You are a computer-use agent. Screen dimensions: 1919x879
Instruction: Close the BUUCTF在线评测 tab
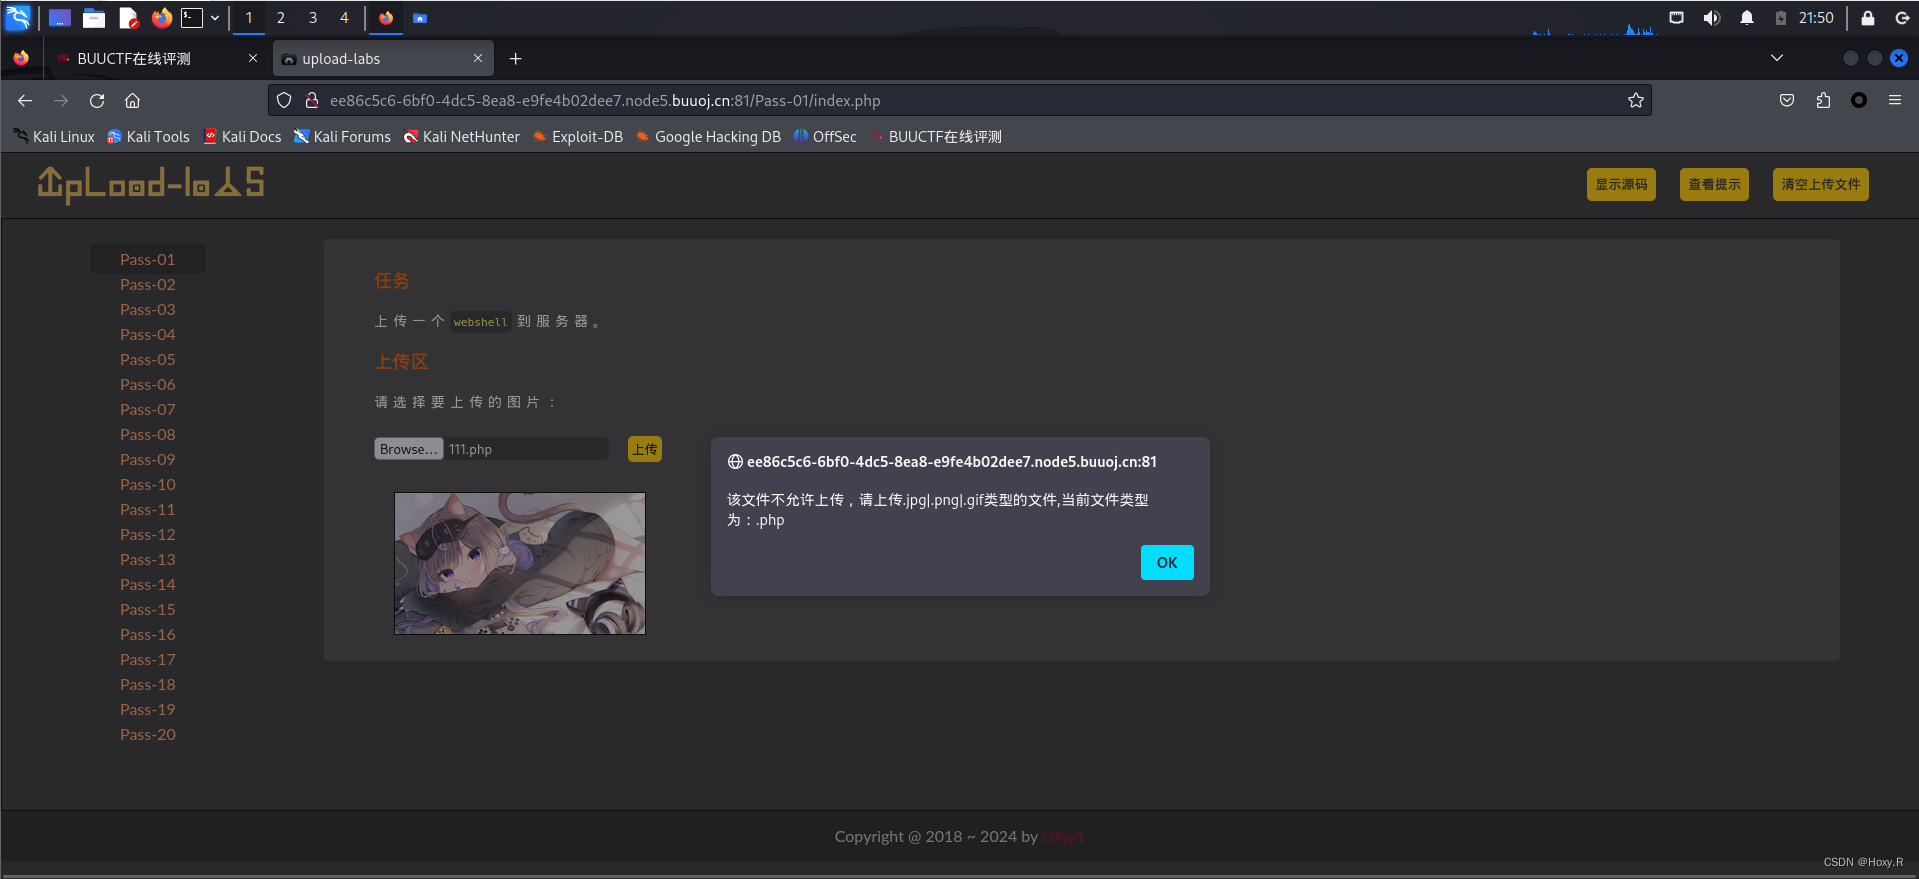point(253,59)
